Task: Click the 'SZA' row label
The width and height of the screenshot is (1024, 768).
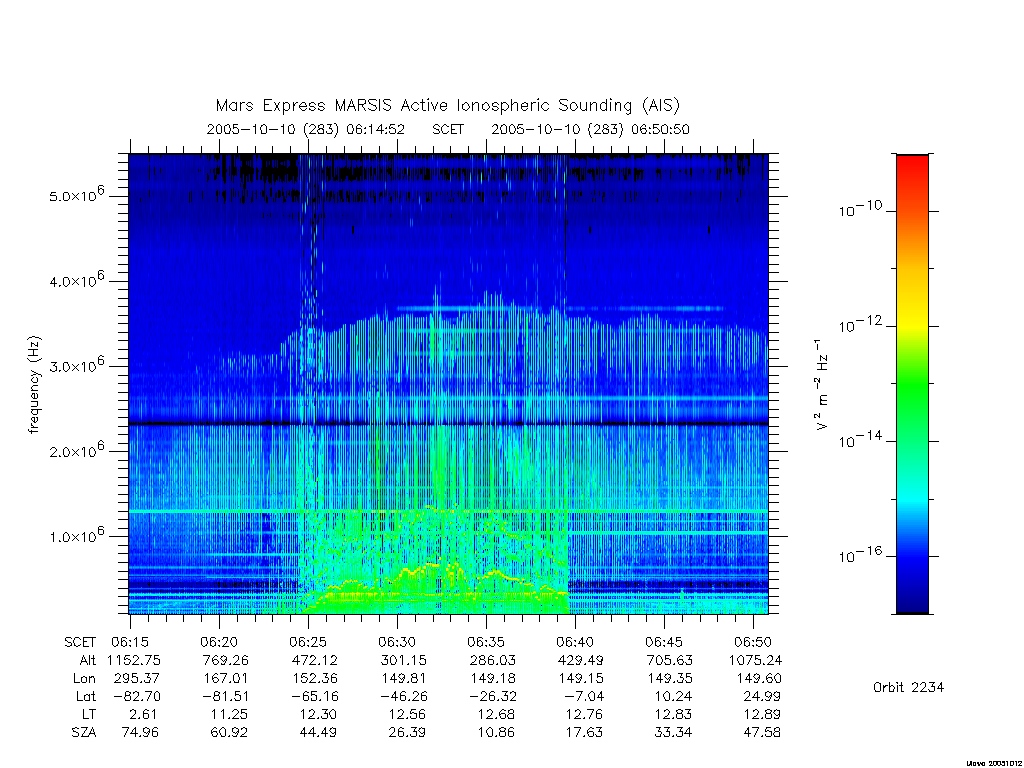Action: 84,733
